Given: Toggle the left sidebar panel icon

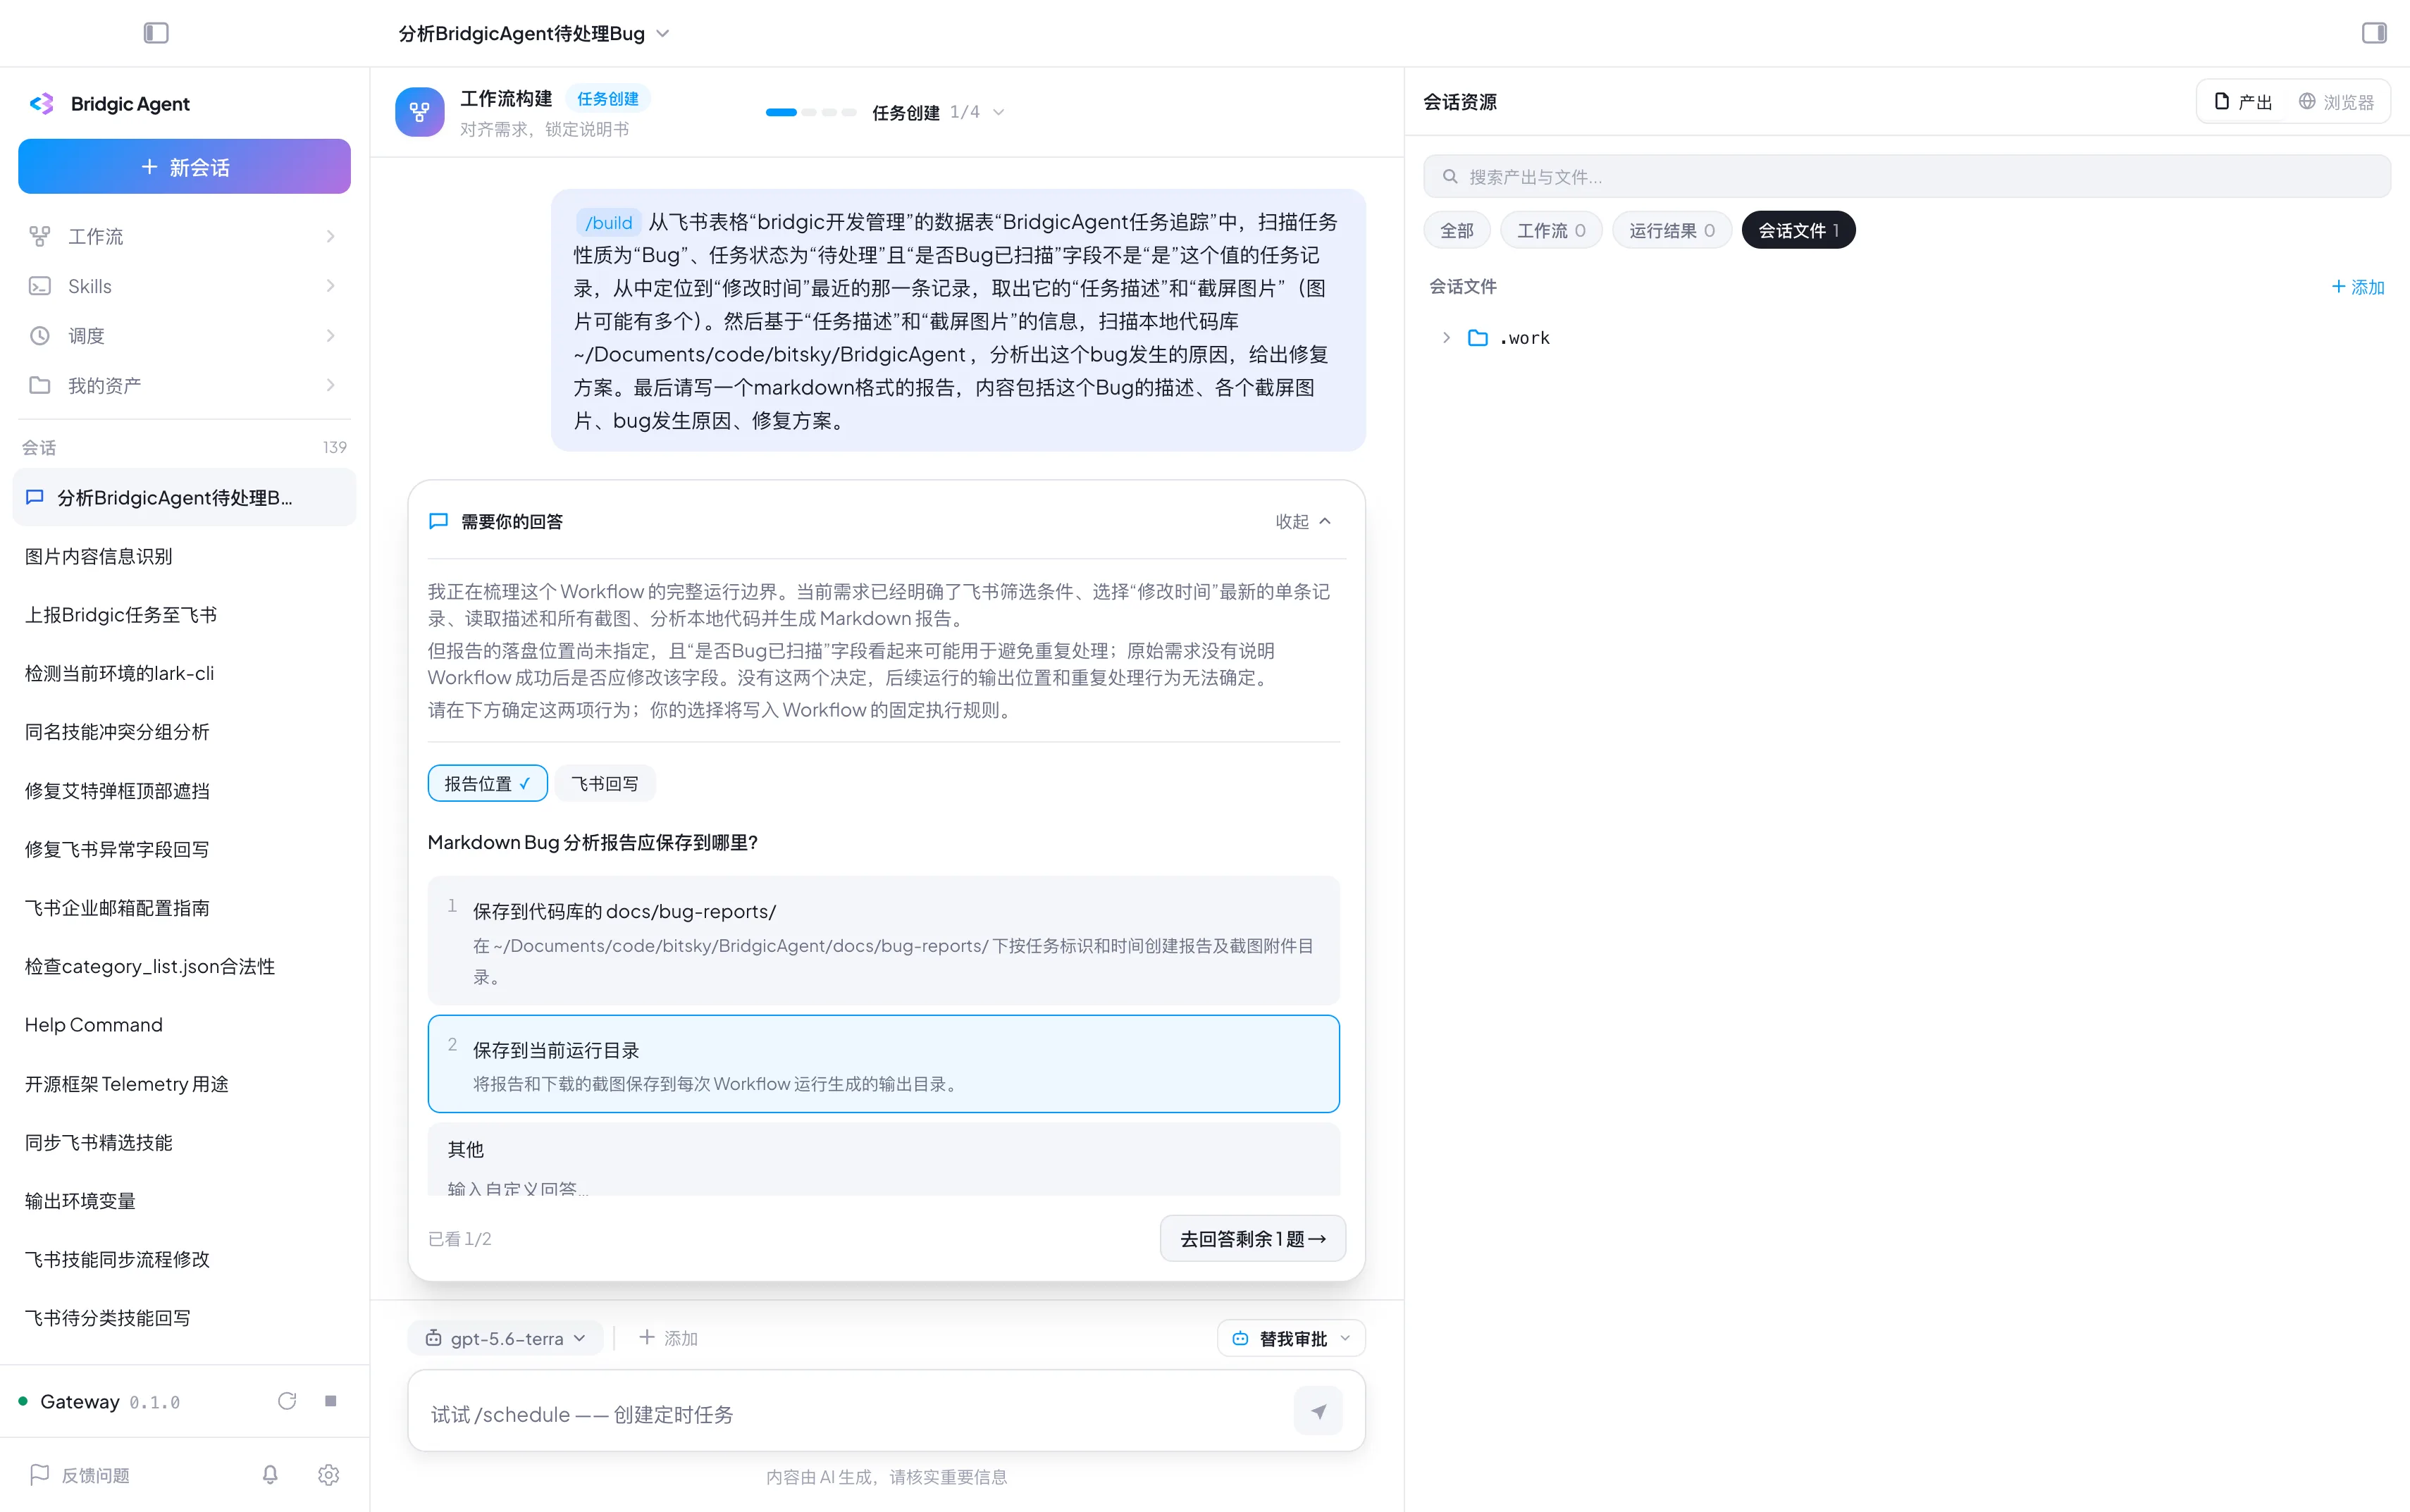Looking at the screenshot, I should pyautogui.click(x=156, y=33).
